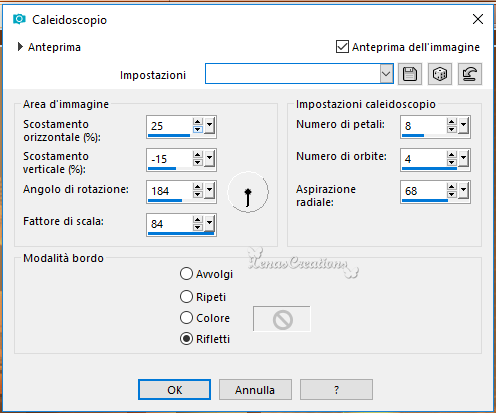Click the randomize parameters dice icon

point(440,74)
